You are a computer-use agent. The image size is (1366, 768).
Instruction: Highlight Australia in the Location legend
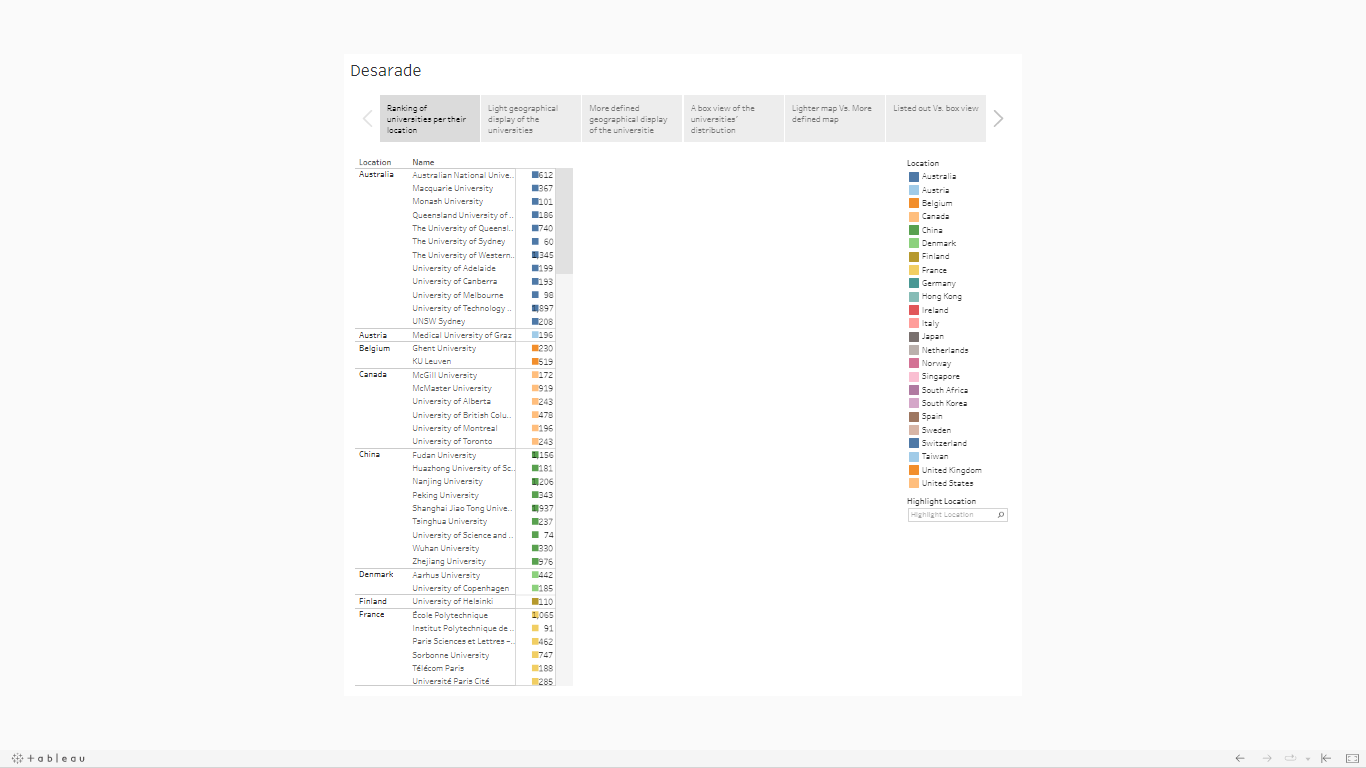[936, 176]
